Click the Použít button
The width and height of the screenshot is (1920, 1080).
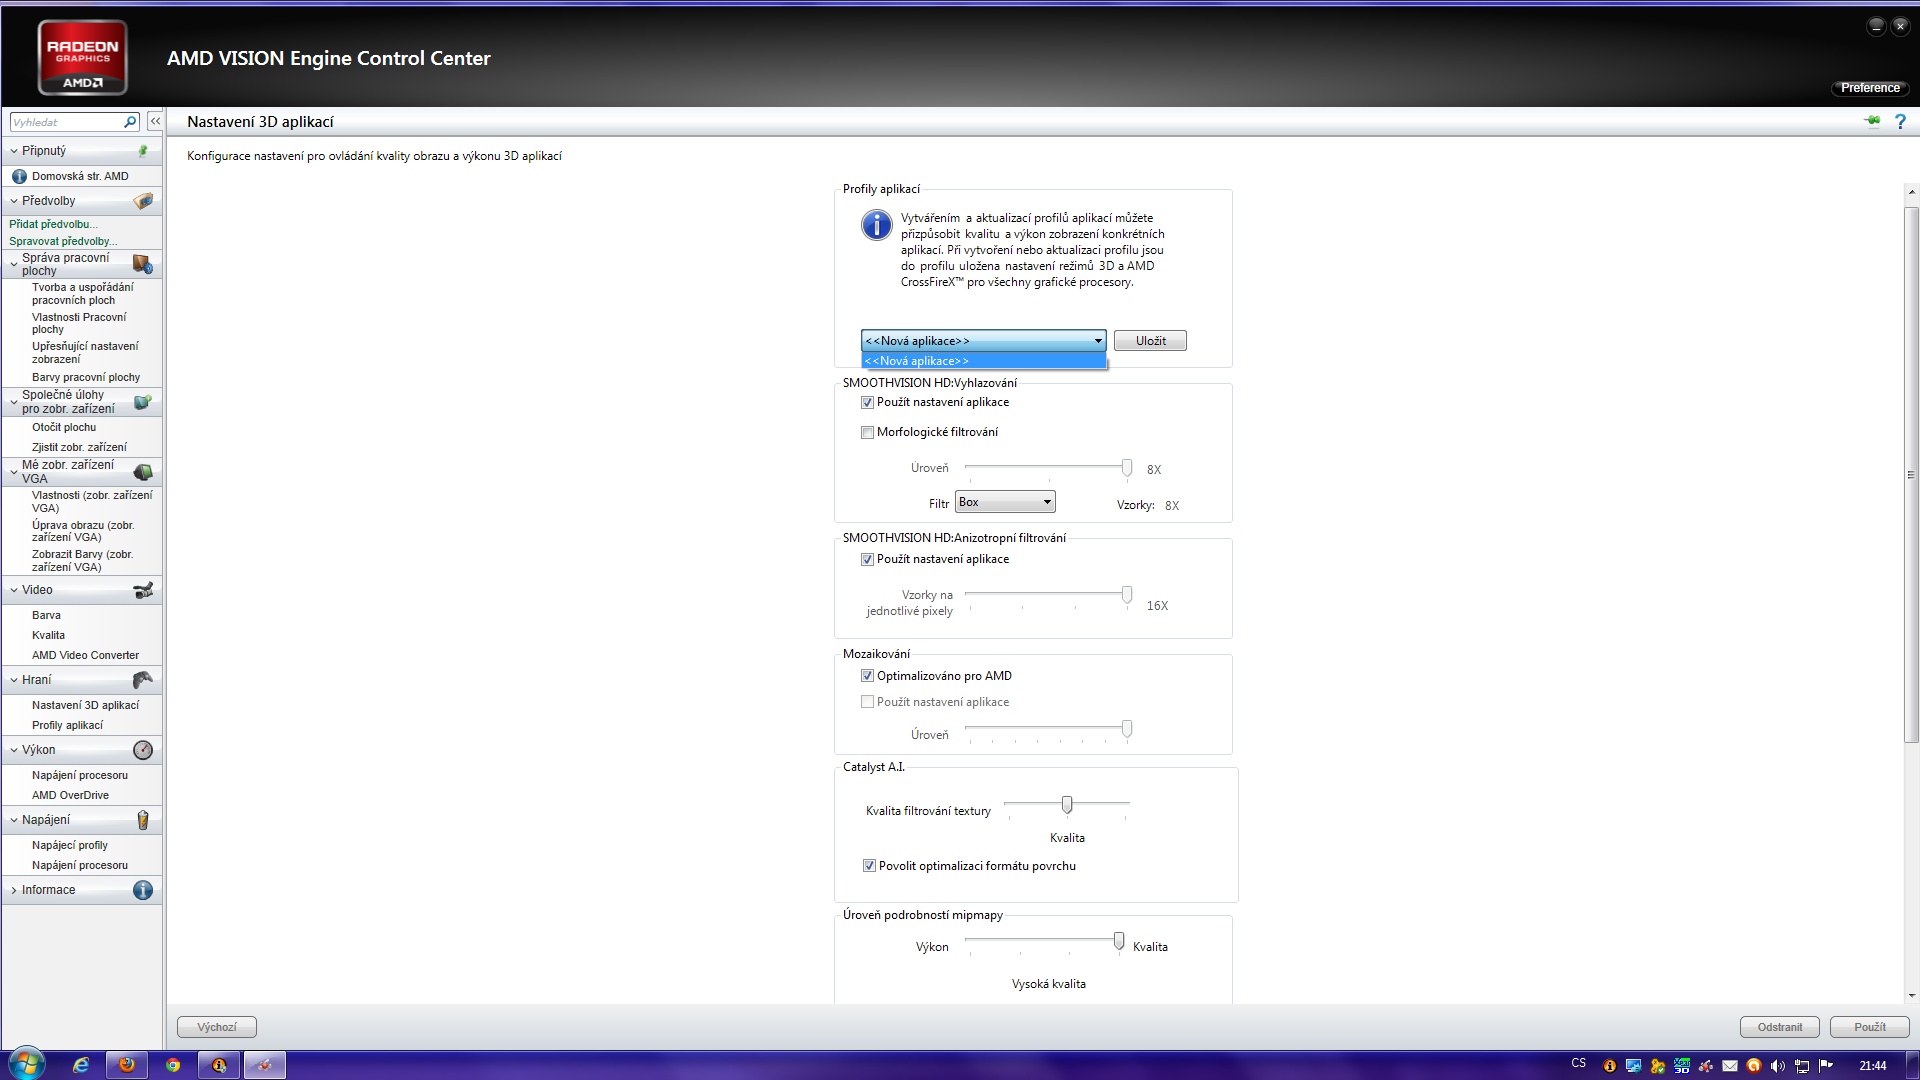[x=1870, y=1027]
